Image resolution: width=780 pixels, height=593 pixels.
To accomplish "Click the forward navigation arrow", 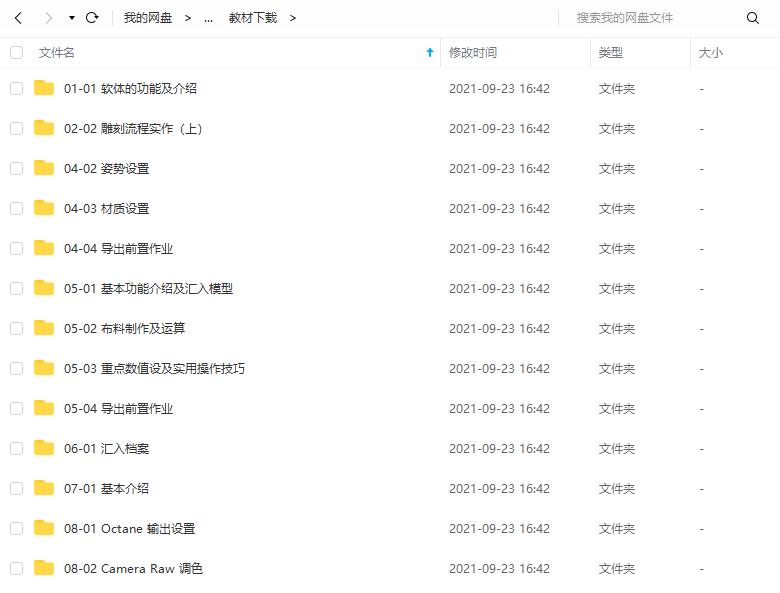I will (48, 18).
